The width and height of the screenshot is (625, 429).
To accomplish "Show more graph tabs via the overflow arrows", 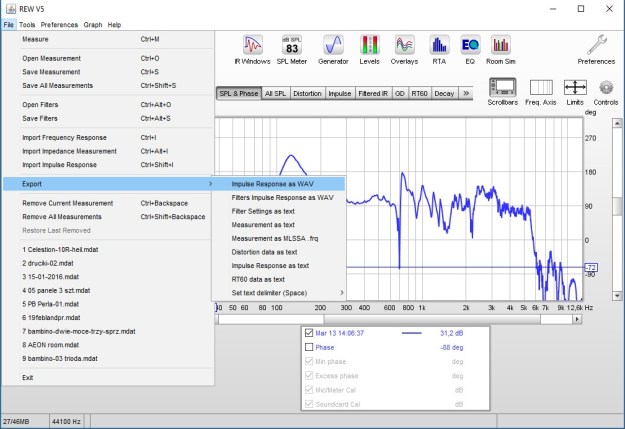I will click(465, 93).
